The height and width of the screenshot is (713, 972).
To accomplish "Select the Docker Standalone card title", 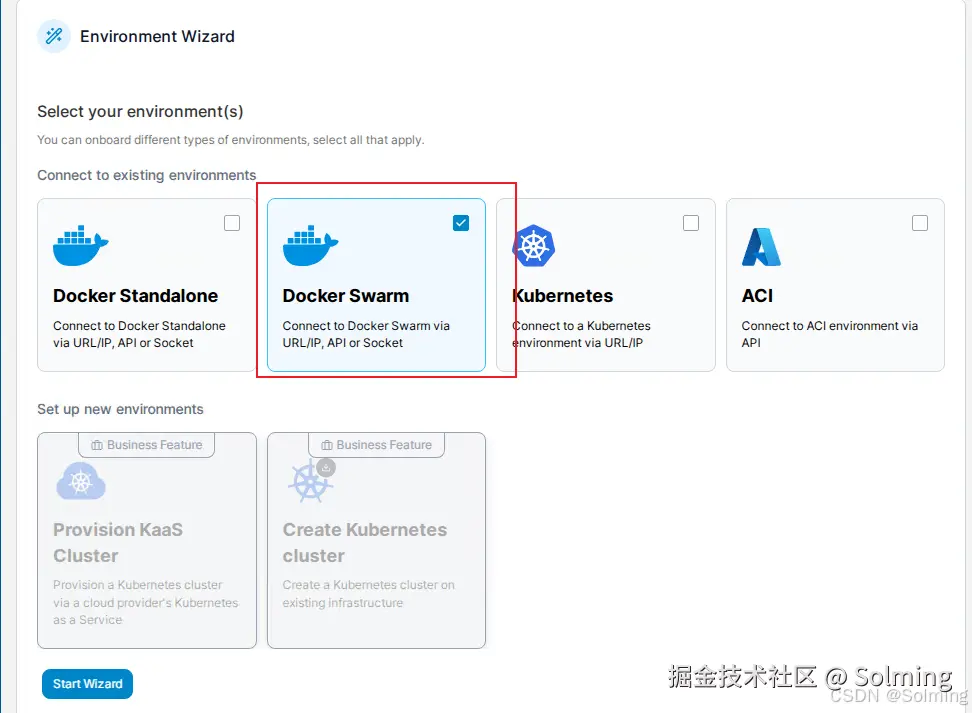I will pos(135,296).
